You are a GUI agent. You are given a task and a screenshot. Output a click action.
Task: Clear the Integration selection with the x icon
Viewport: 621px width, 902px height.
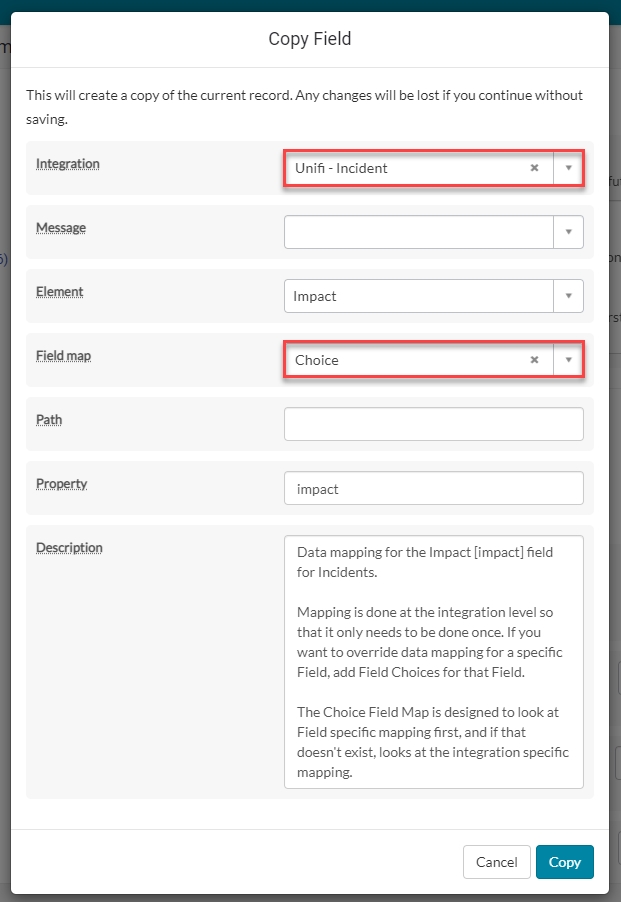click(534, 168)
